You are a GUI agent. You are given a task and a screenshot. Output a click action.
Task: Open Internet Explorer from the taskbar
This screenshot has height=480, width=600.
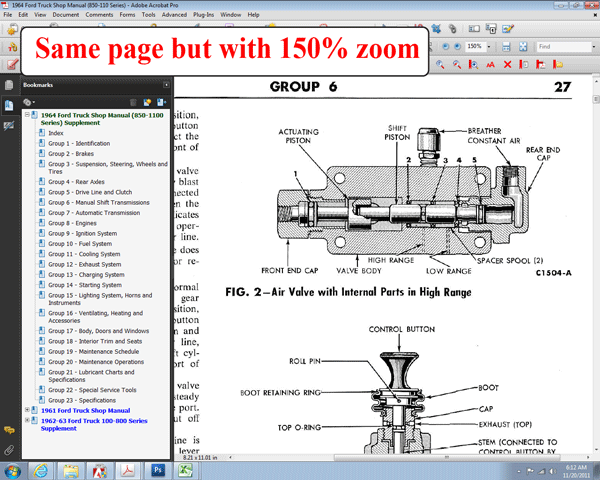41,470
